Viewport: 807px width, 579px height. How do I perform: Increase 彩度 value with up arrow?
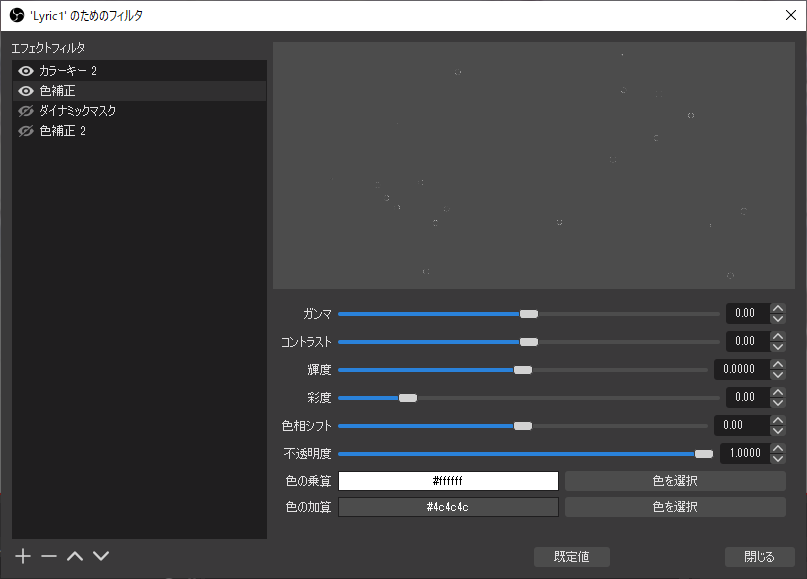pos(778,392)
